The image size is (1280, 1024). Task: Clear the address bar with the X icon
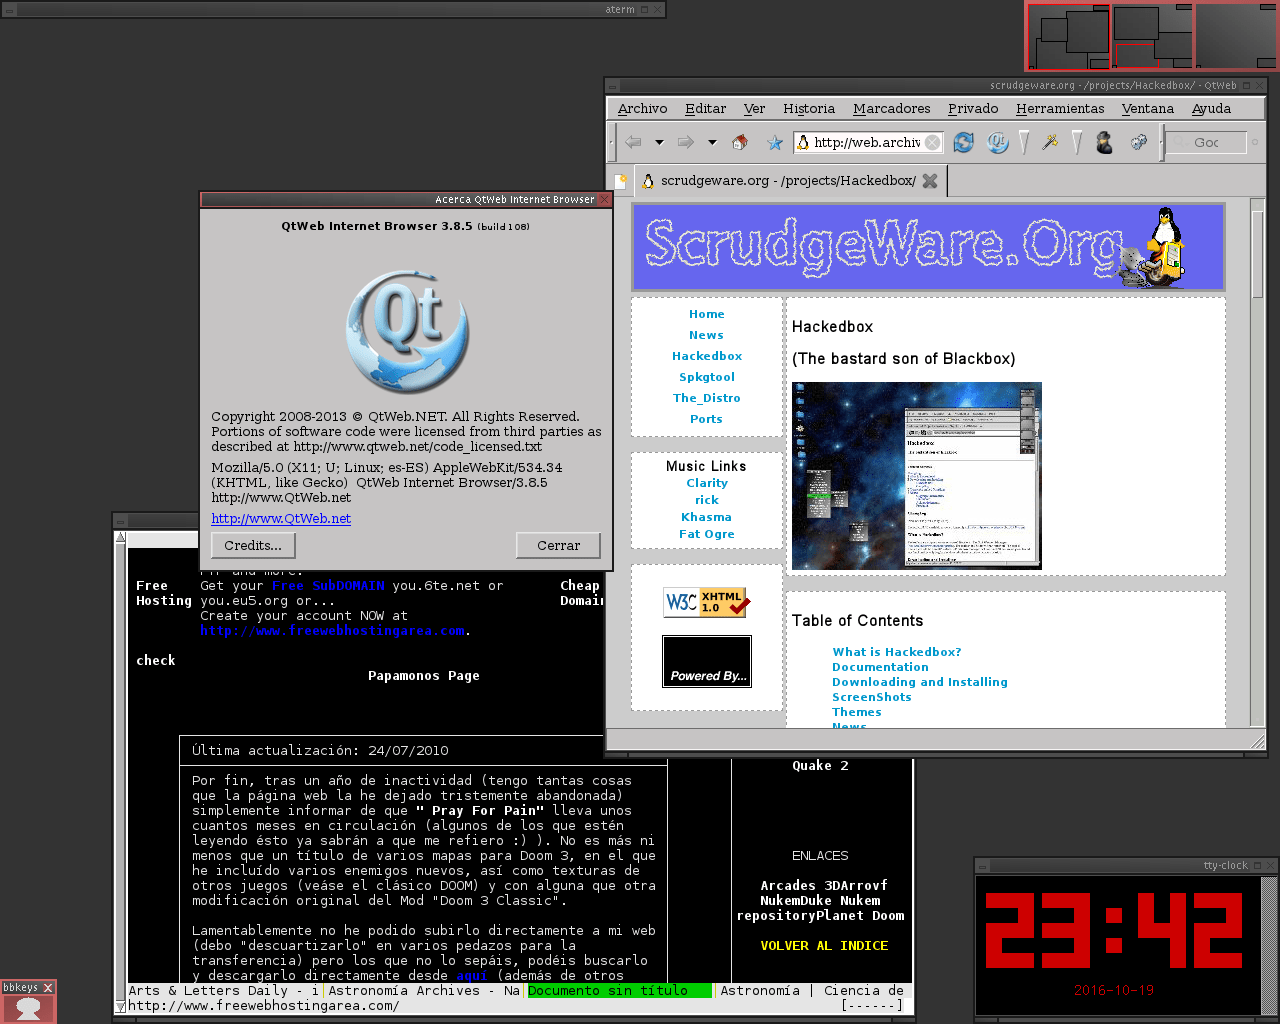coord(932,142)
